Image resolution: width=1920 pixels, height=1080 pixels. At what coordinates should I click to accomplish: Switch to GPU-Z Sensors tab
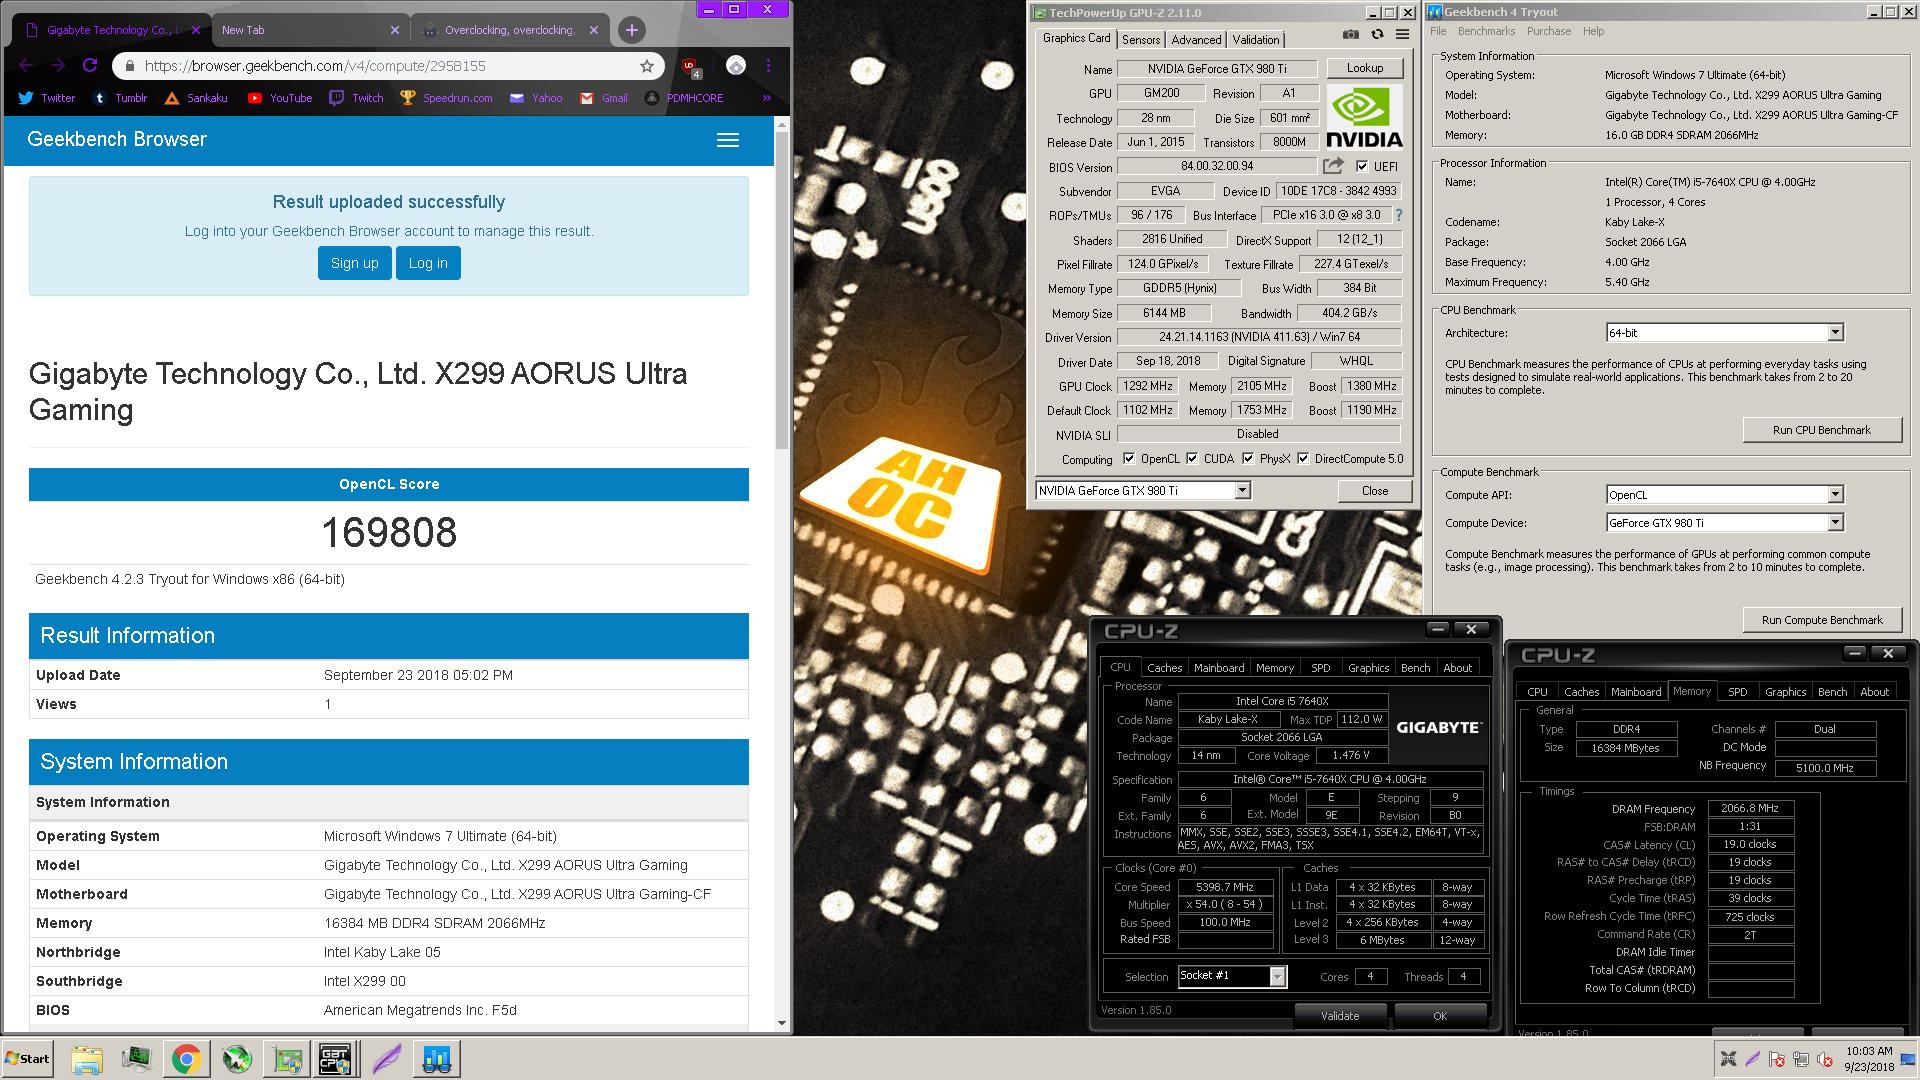click(x=1141, y=40)
